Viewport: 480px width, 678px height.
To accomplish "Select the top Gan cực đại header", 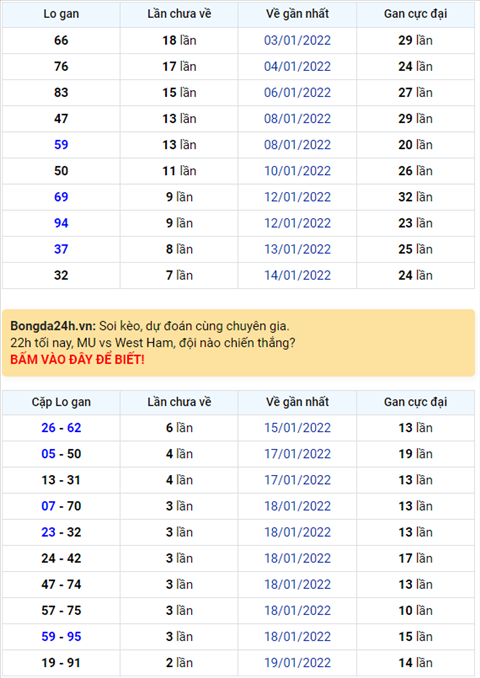I will pos(416,14).
